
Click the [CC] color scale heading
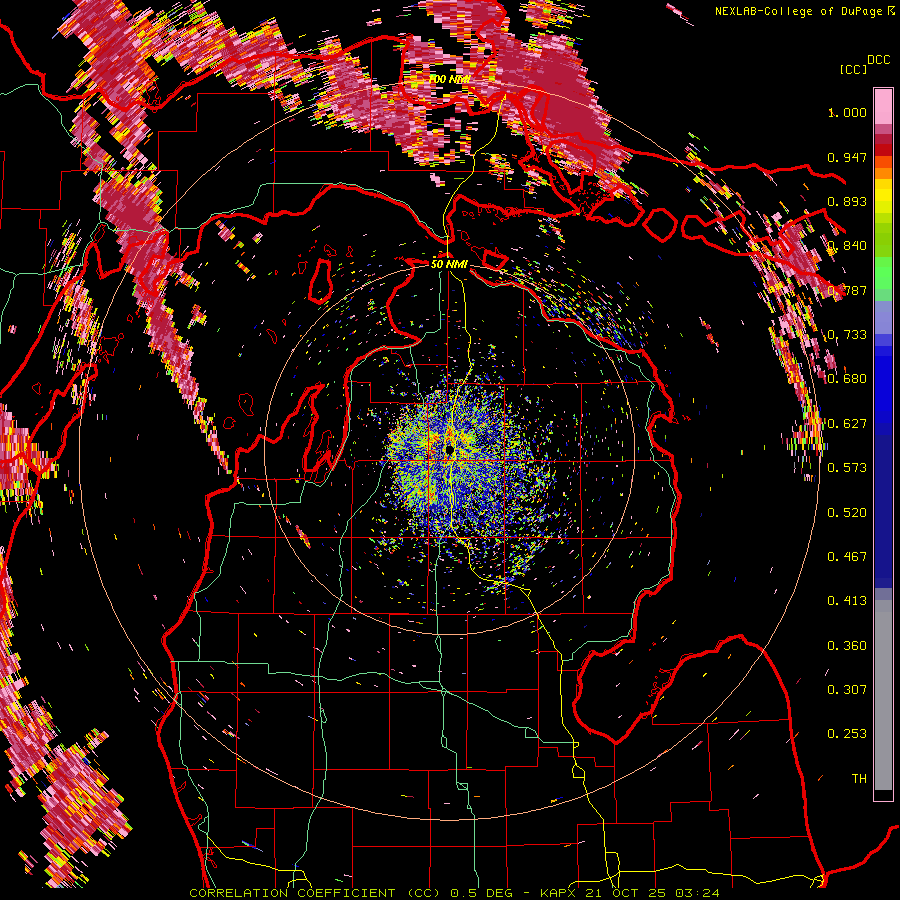[x=853, y=69]
